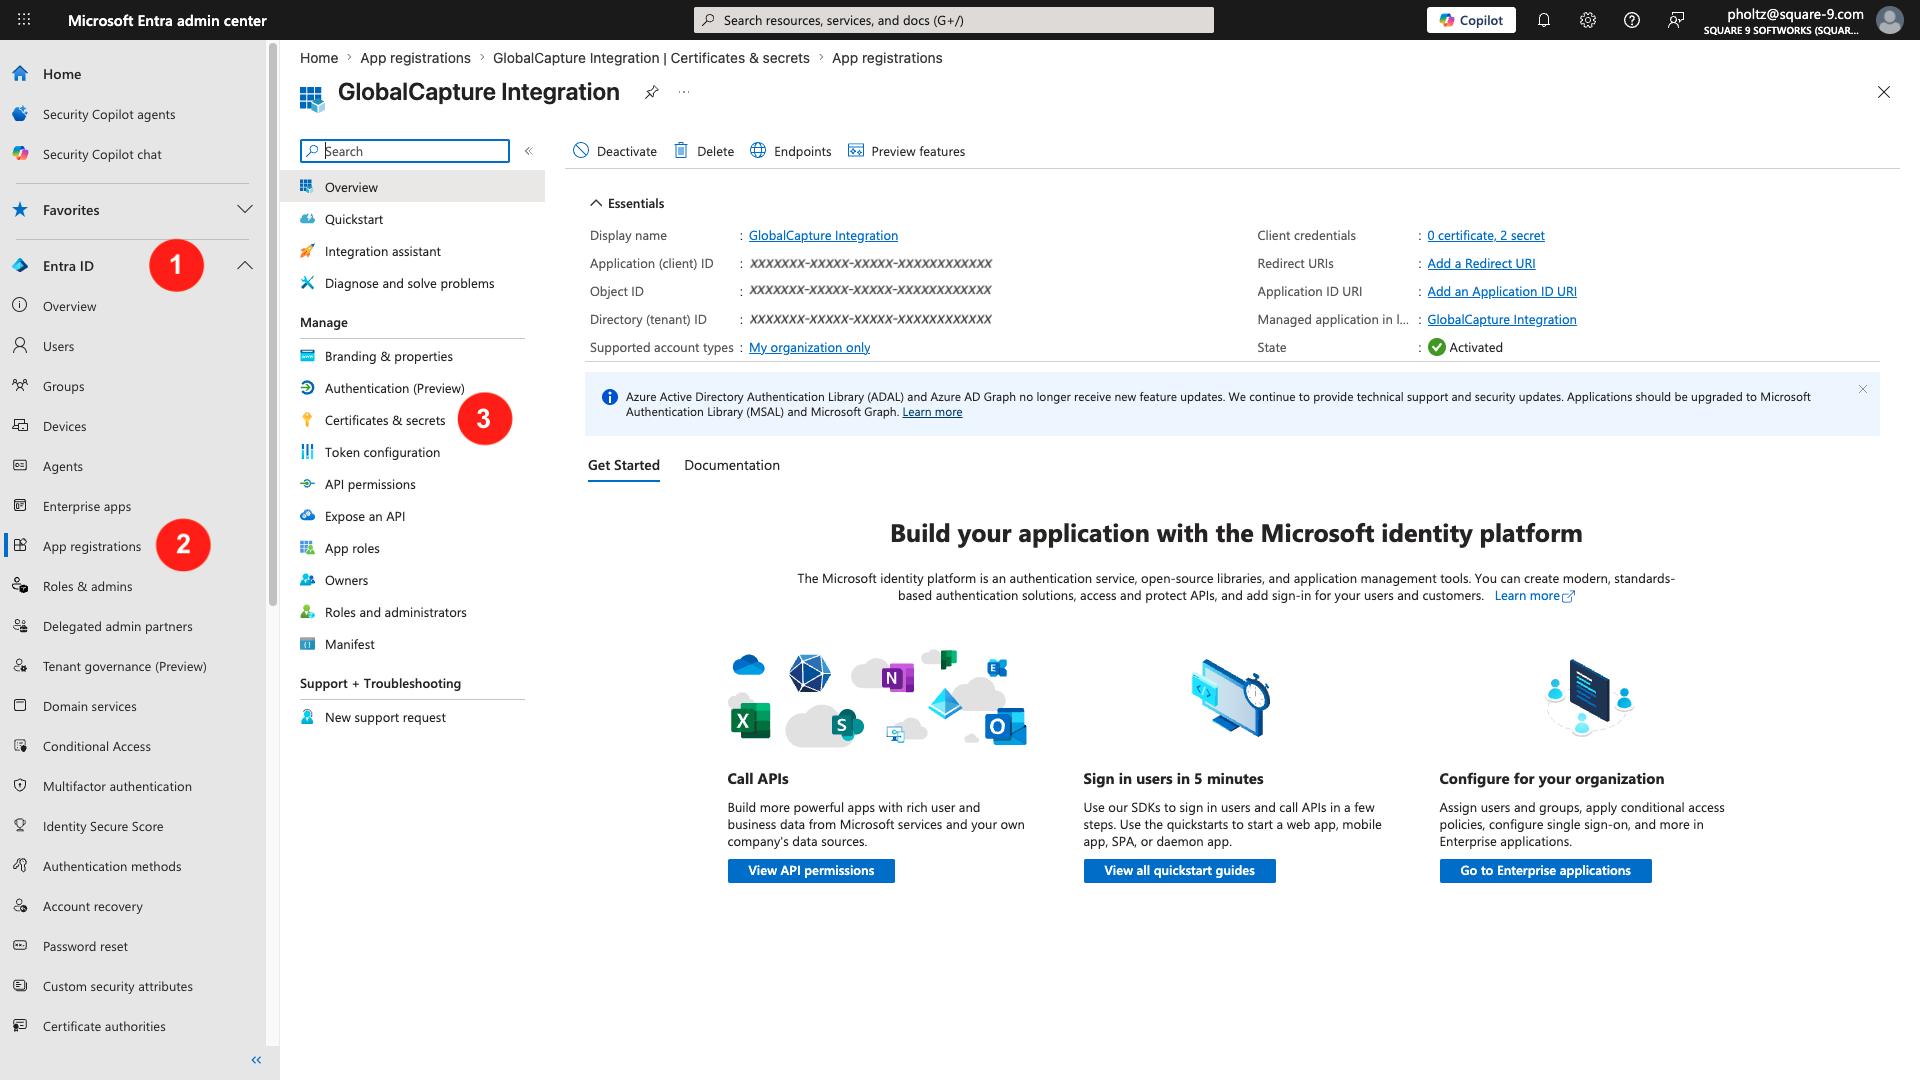Switch to the Documentation tab
1920x1080 pixels.
tap(732, 465)
